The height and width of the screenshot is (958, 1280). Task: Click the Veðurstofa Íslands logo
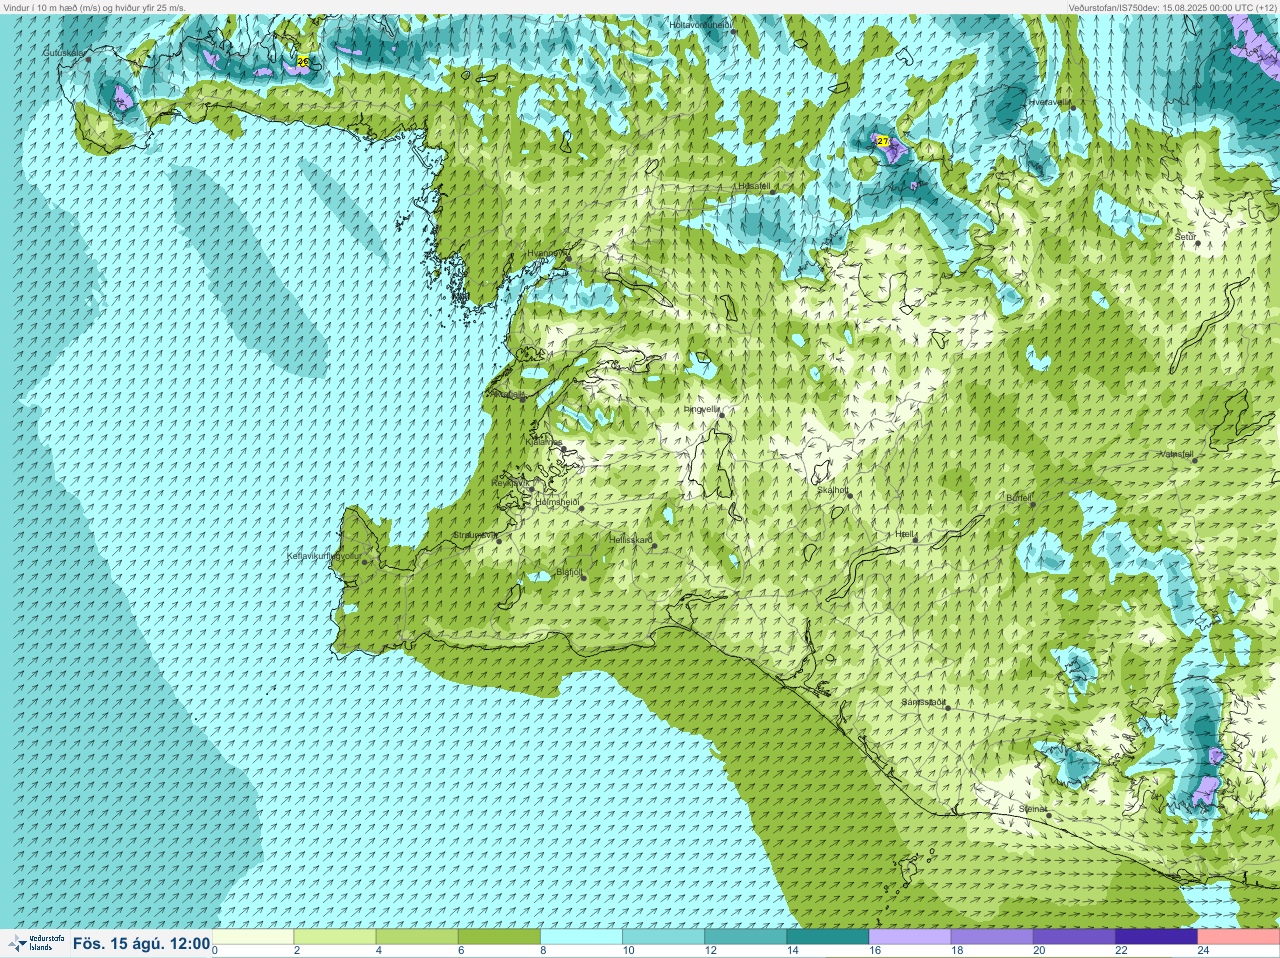click(x=36, y=943)
